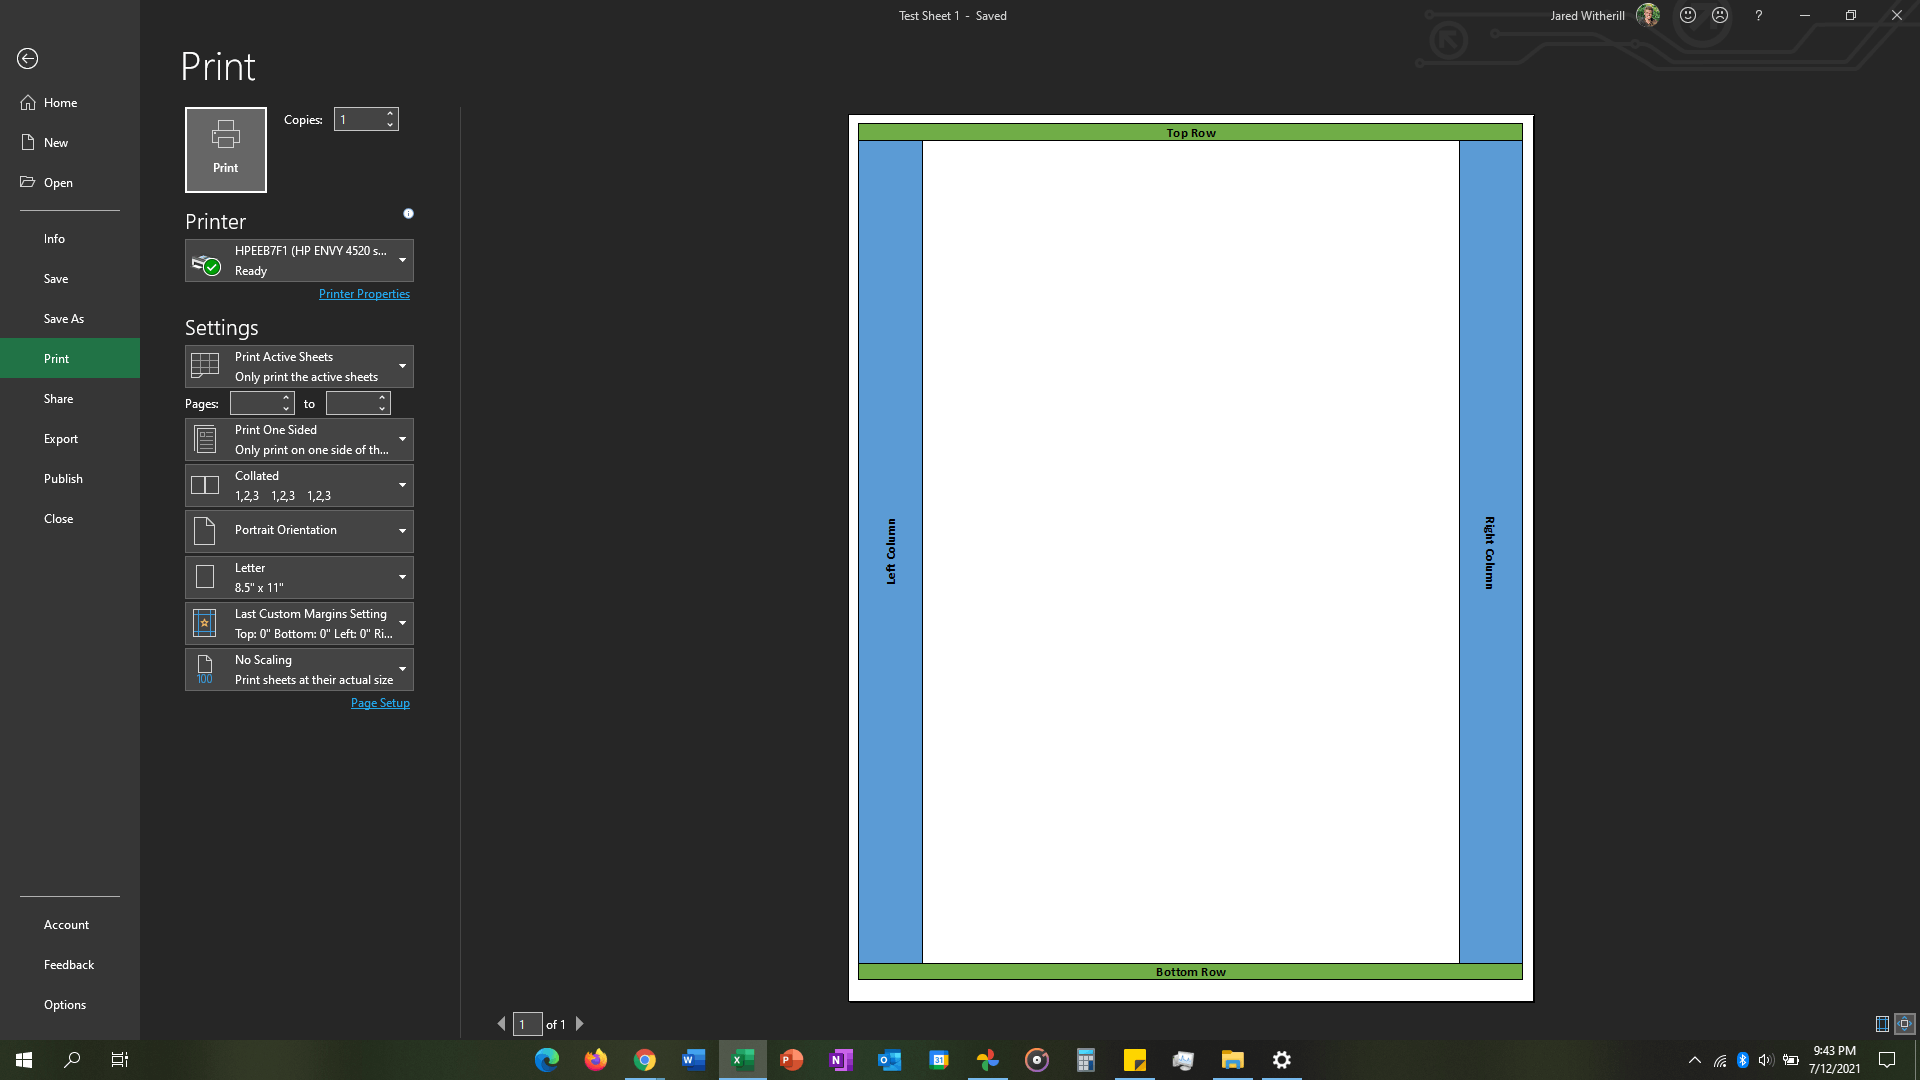This screenshot has height=1080, width=1920.
Task: Click the printer info icon
Action: tap(408, 214)
